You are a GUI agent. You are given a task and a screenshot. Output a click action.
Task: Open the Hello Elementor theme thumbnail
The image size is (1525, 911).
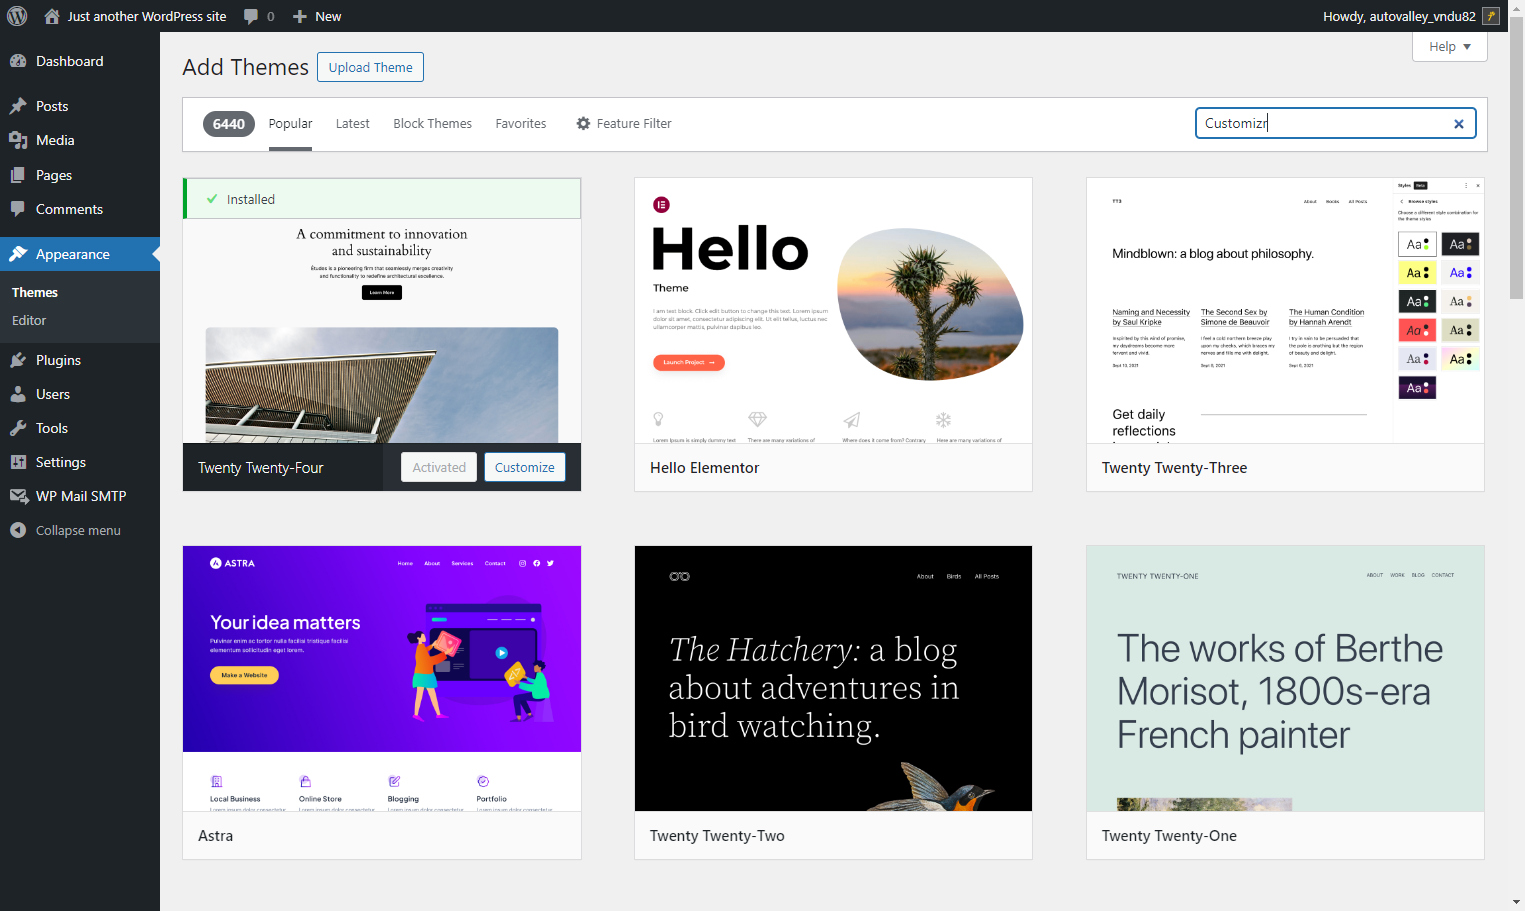[x=833, y=311]
